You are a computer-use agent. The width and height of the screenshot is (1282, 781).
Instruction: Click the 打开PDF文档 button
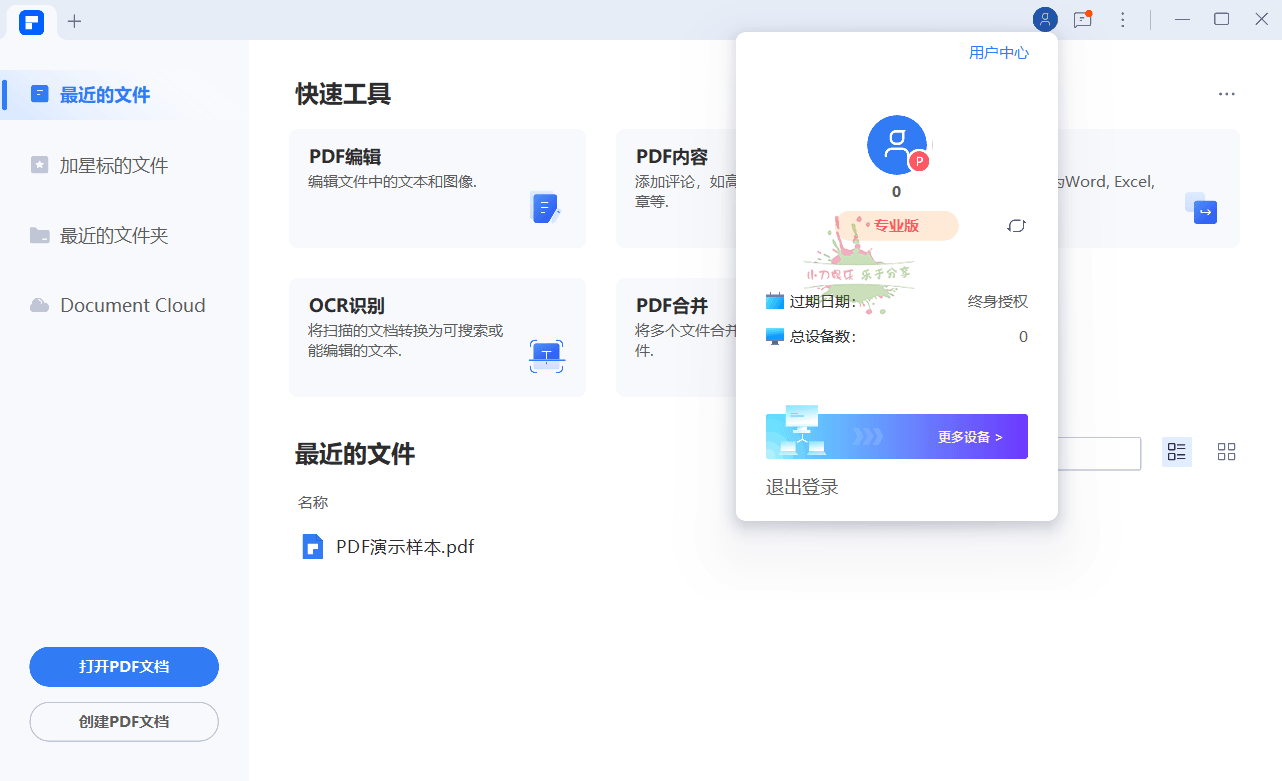(124, 667)
